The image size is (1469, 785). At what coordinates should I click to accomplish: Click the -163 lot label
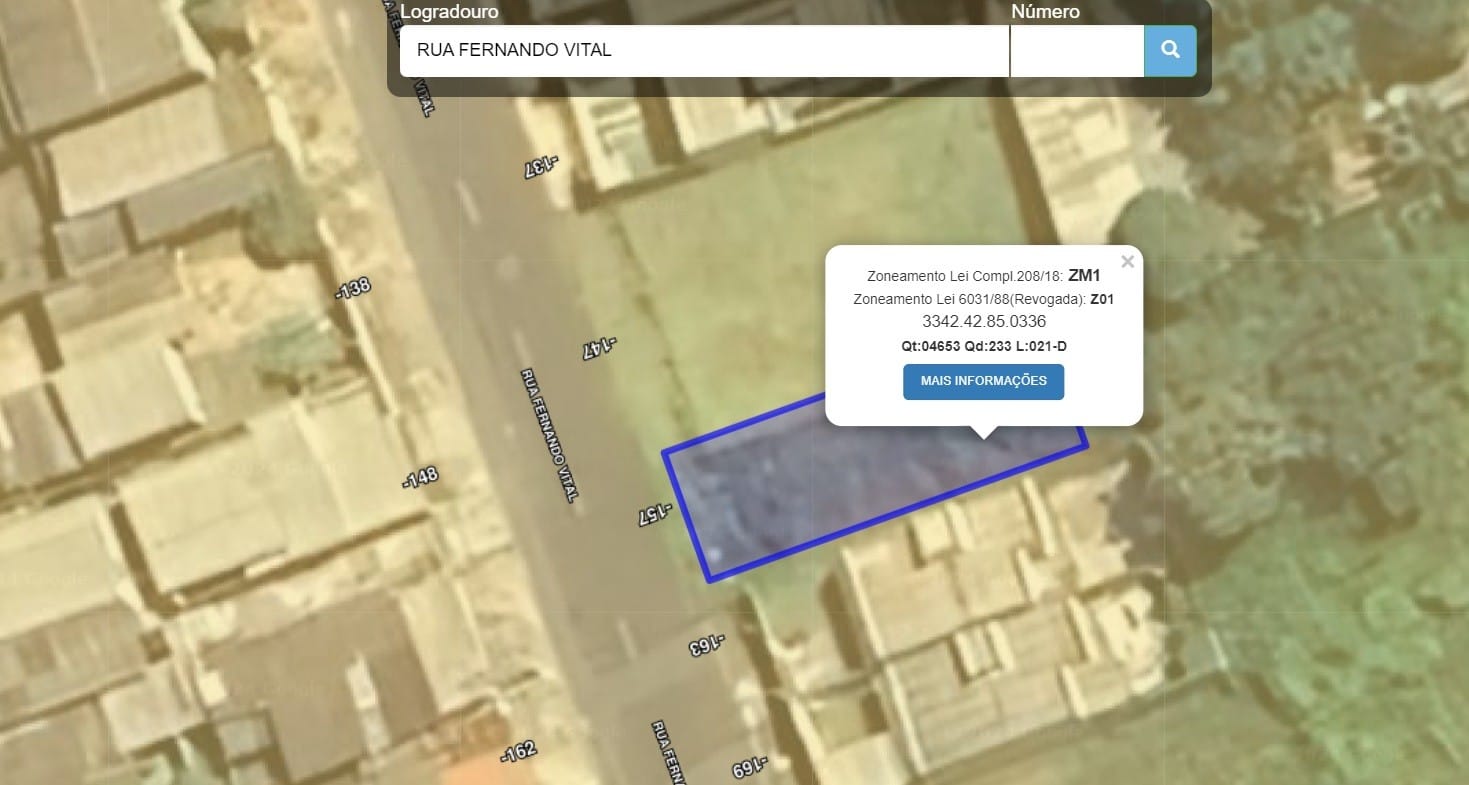click(x=707, y=645)
